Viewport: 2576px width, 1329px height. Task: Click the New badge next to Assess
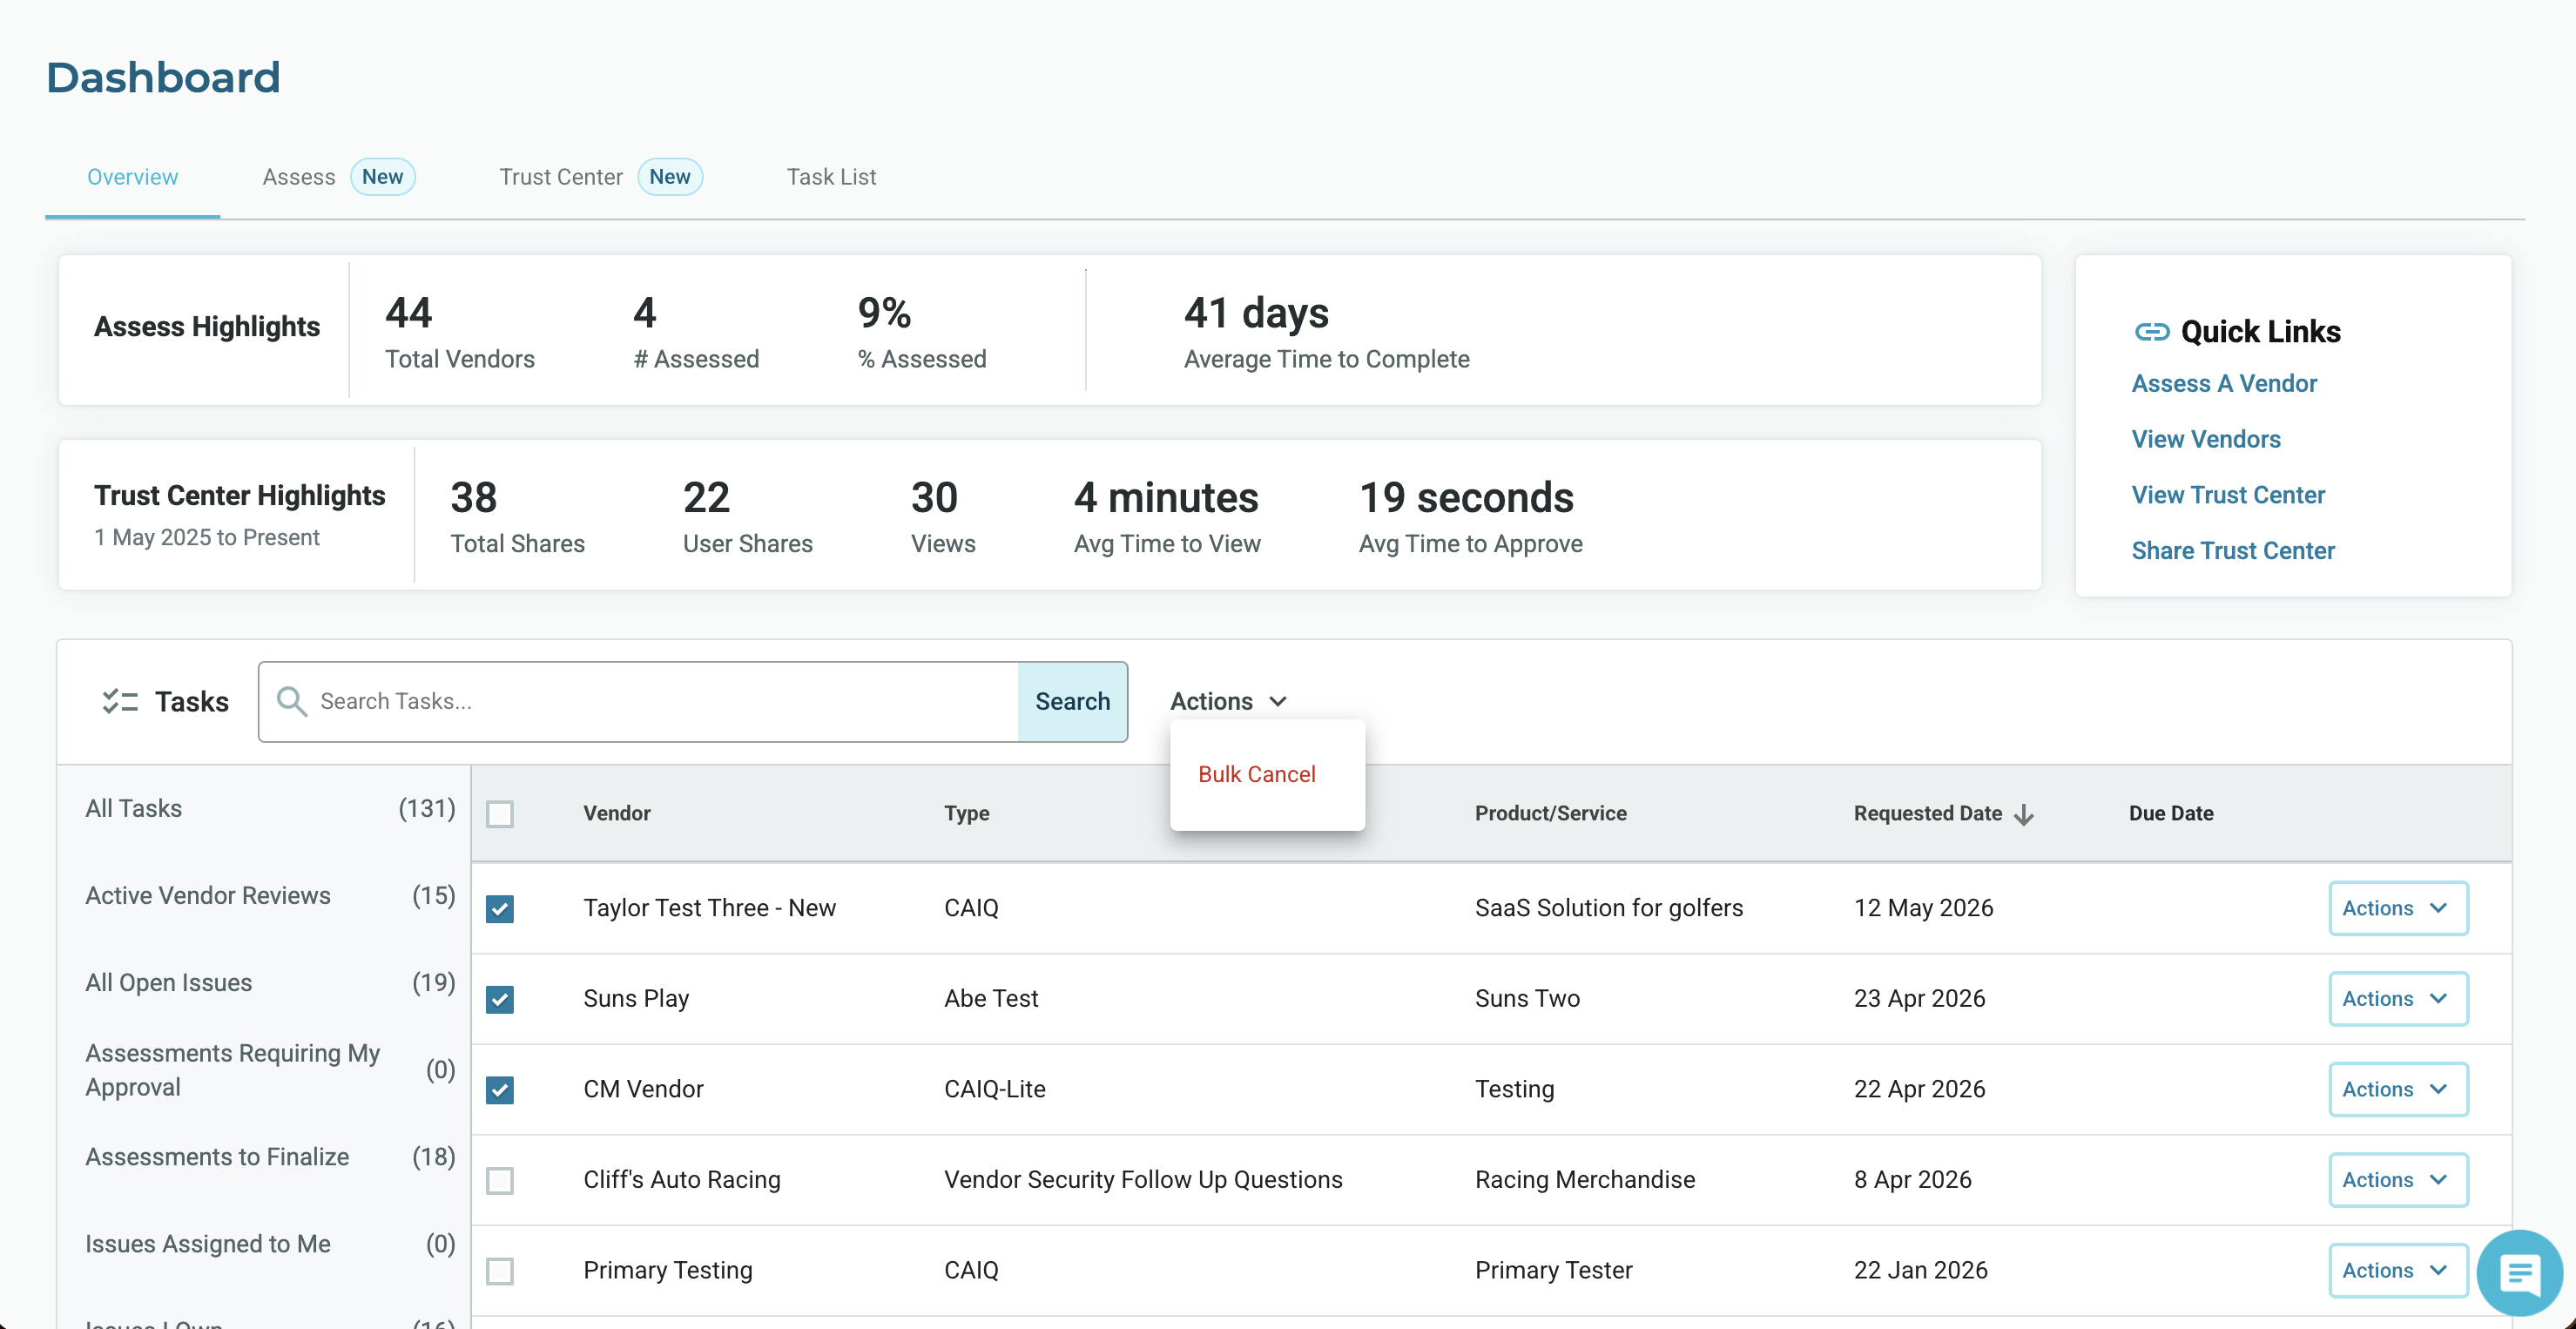382,177
